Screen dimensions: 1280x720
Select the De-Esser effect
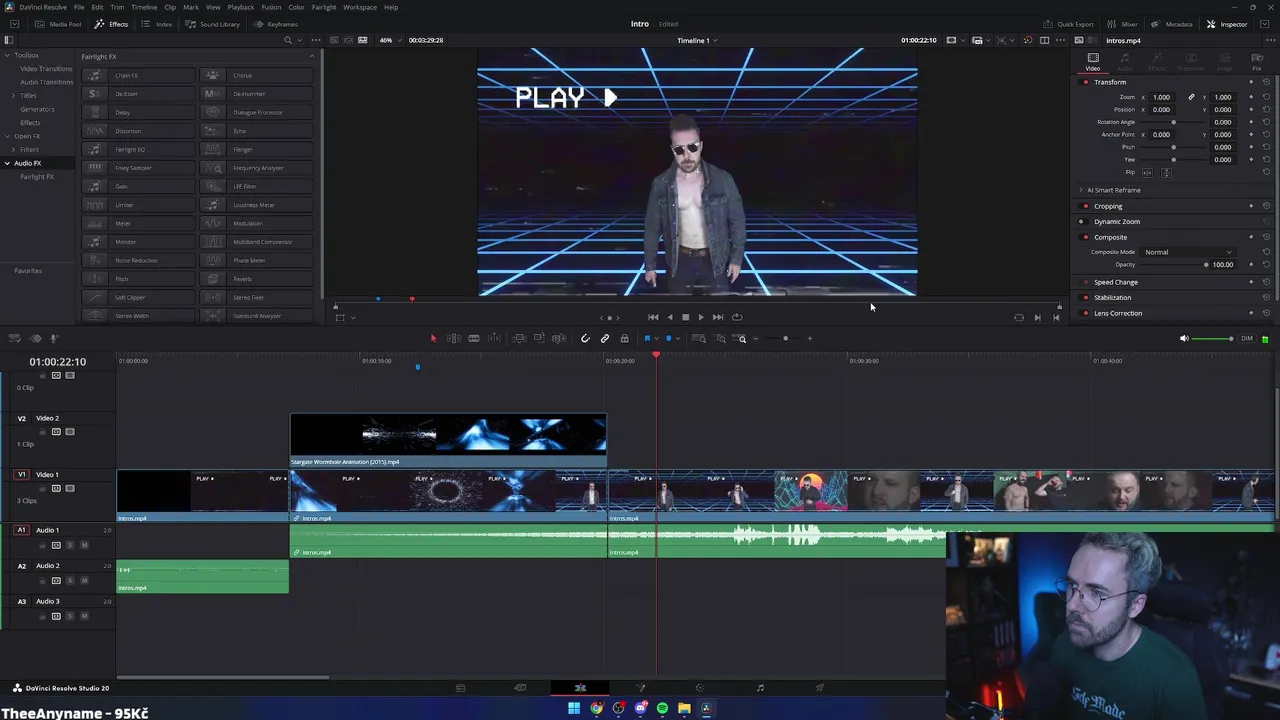coord(138,94)
